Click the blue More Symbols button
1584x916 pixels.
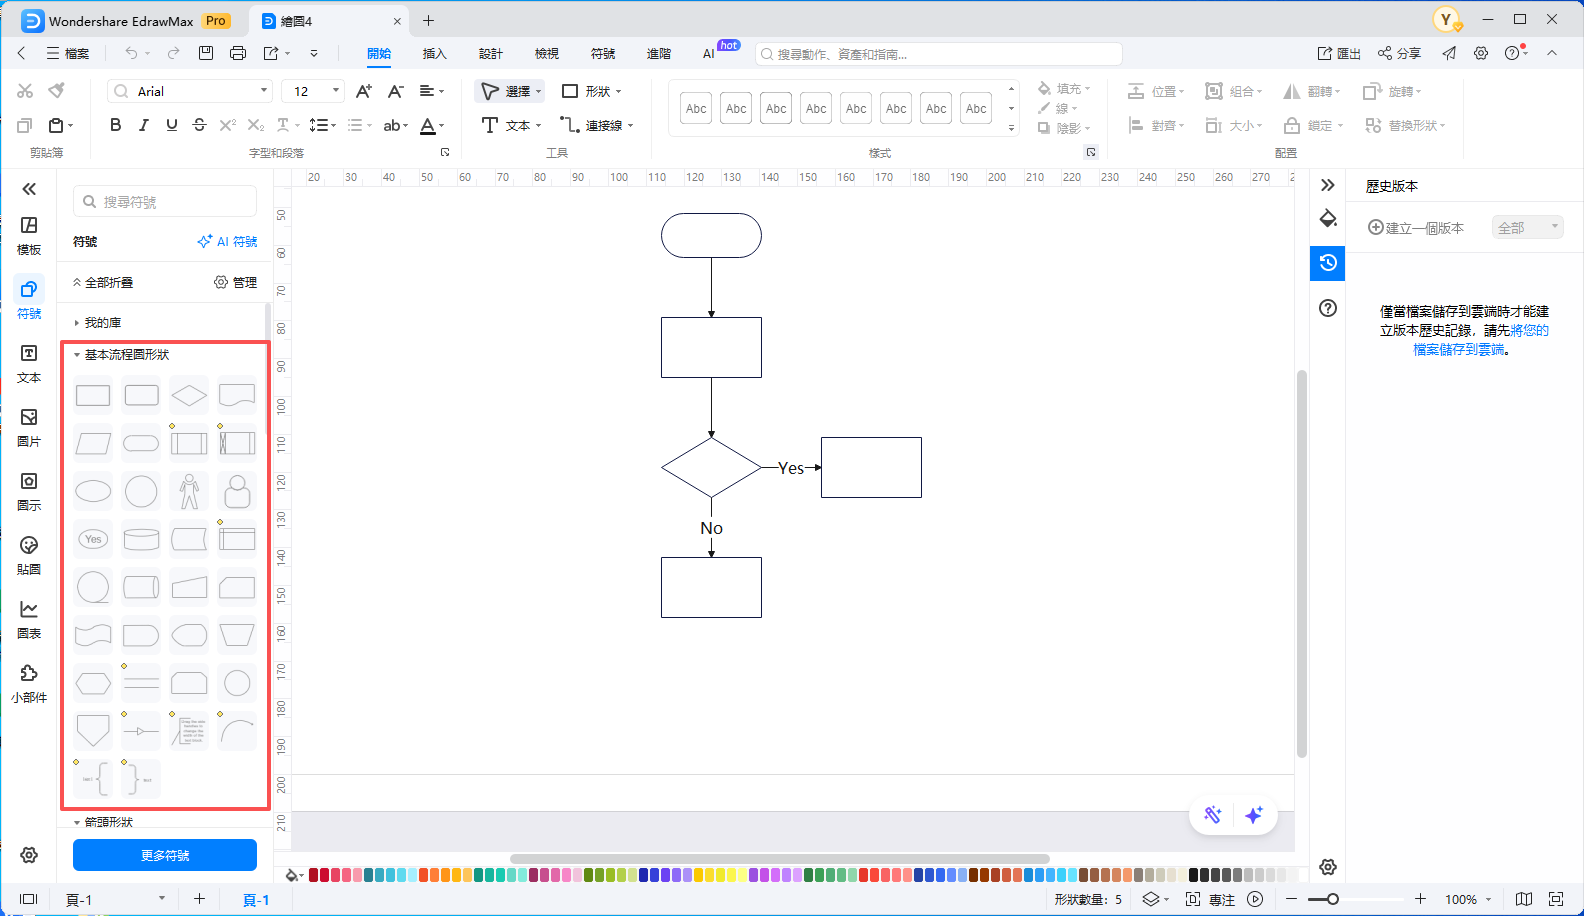pyautogui.click(x=165, y=855)
